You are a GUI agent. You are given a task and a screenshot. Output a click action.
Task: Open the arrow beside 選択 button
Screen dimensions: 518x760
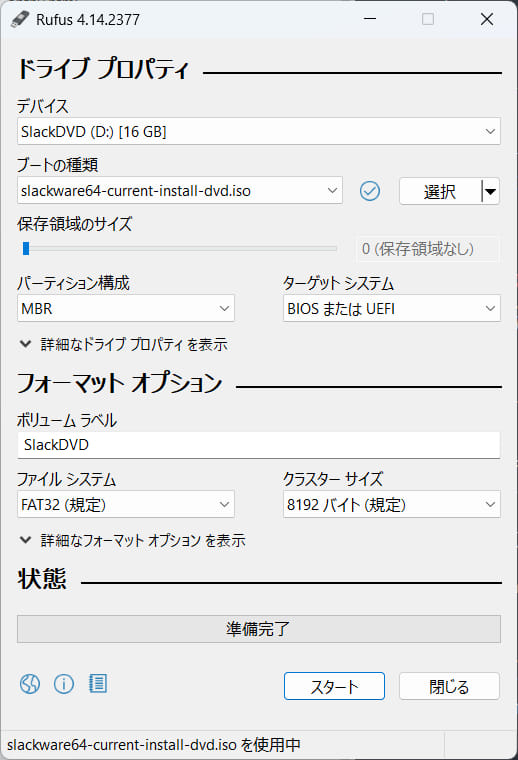pos(490,191)
